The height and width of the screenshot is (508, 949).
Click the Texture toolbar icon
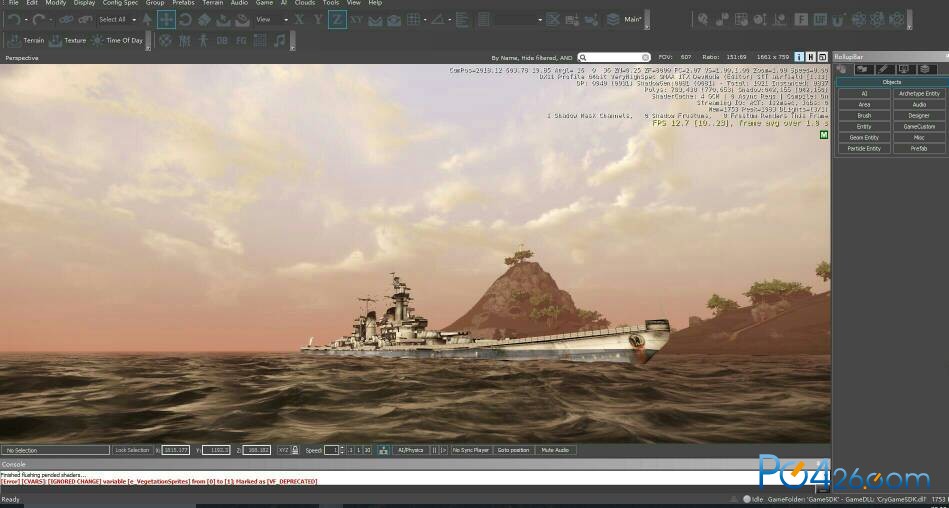(x=56, y=41)
